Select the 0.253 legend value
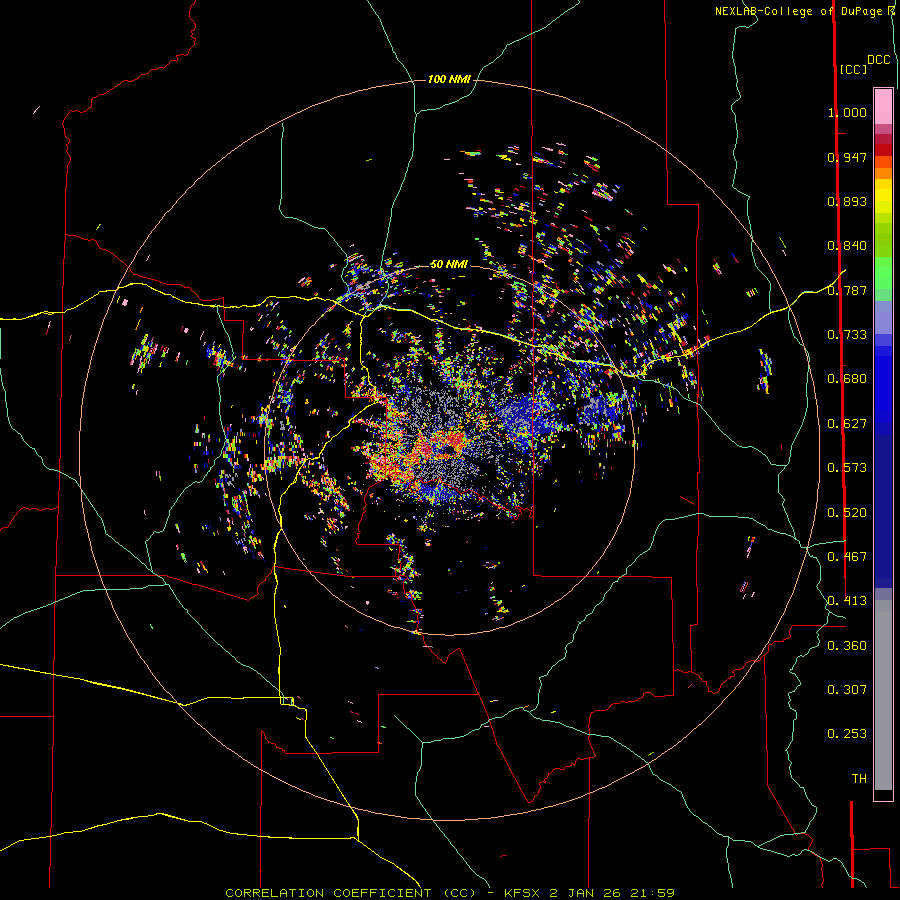This screenshot has height=900, width=900. [847, 734]
